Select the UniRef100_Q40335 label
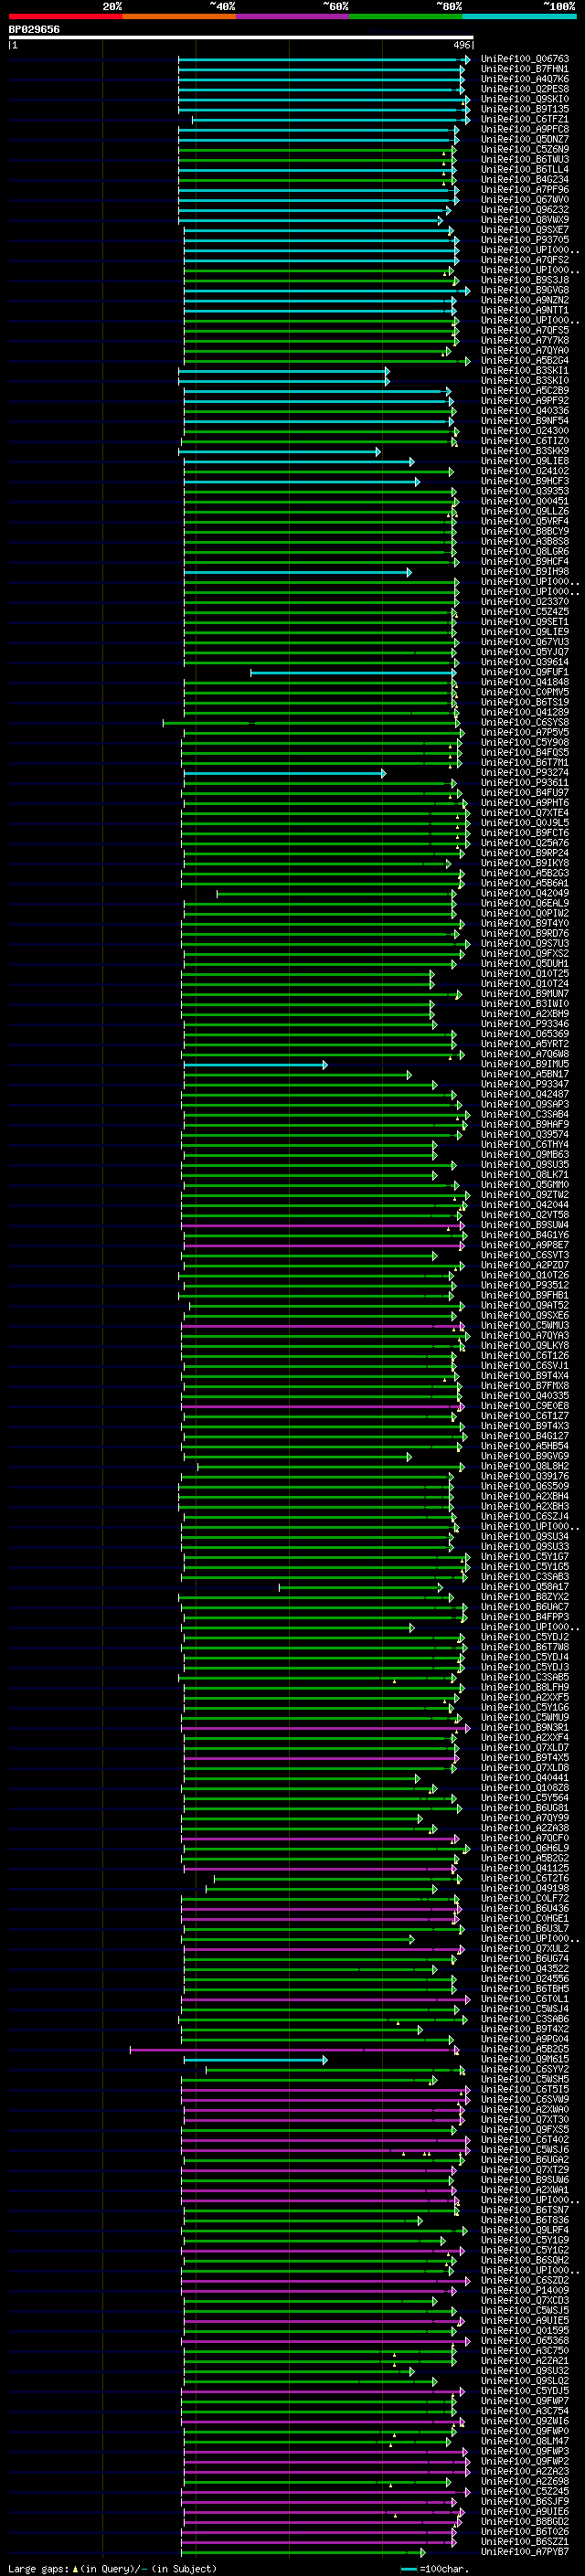Viewport: 585px width, 2576px height. [x=525, y=1395]
